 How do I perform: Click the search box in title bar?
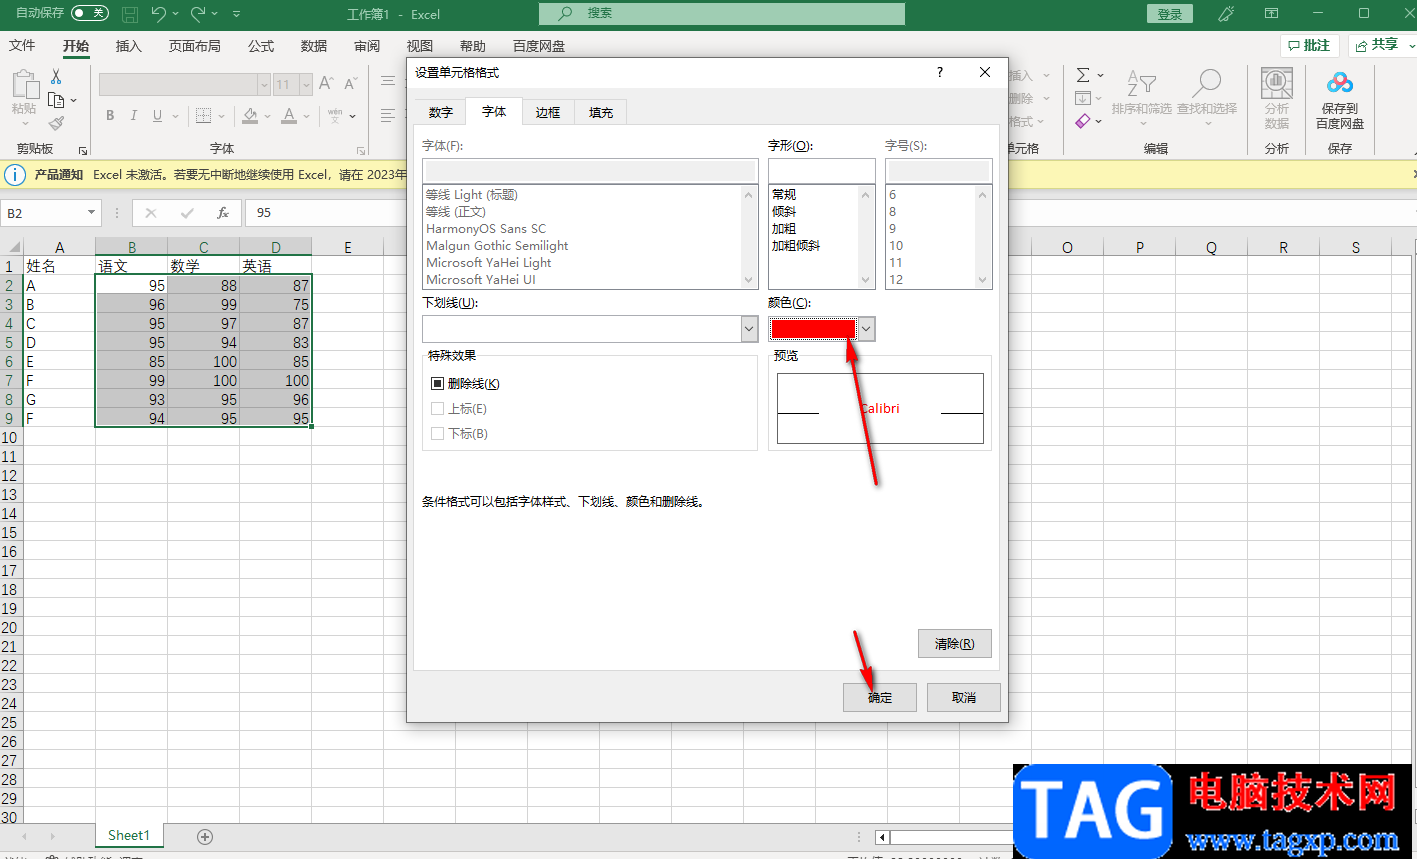click(722, 13)
